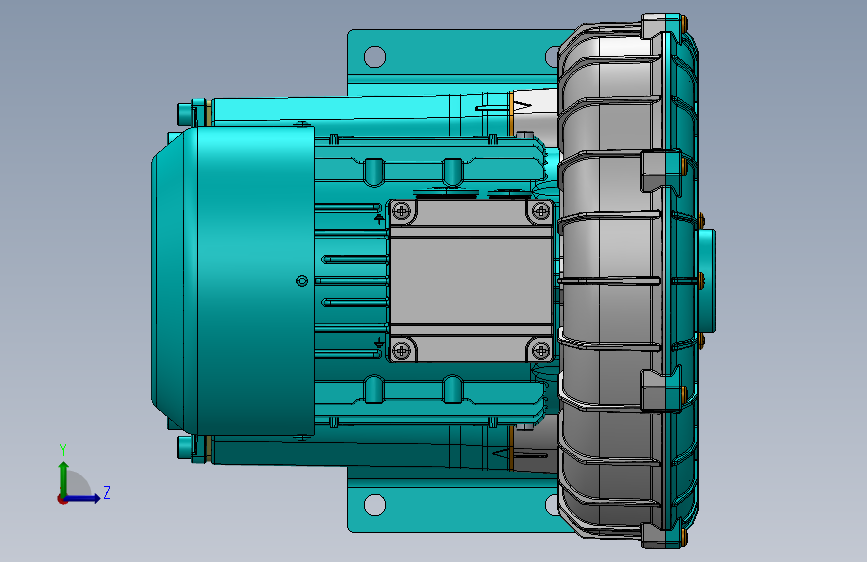Image resolution: width=867 pixels, height=562 pixels.
Task: Select the gray terminal box cover face
Action: (471, 281)
